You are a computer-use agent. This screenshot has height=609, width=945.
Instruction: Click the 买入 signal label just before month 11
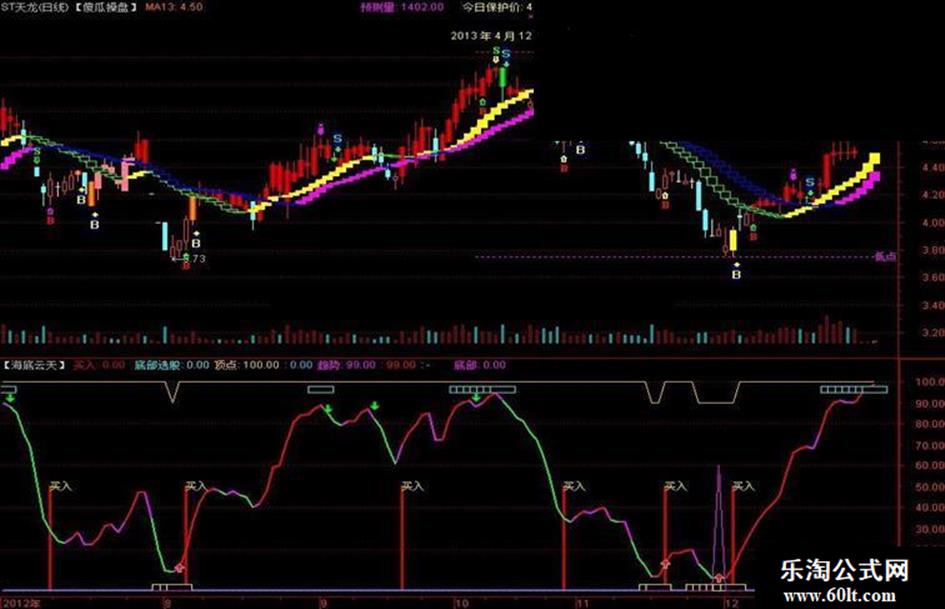[574, 486]
